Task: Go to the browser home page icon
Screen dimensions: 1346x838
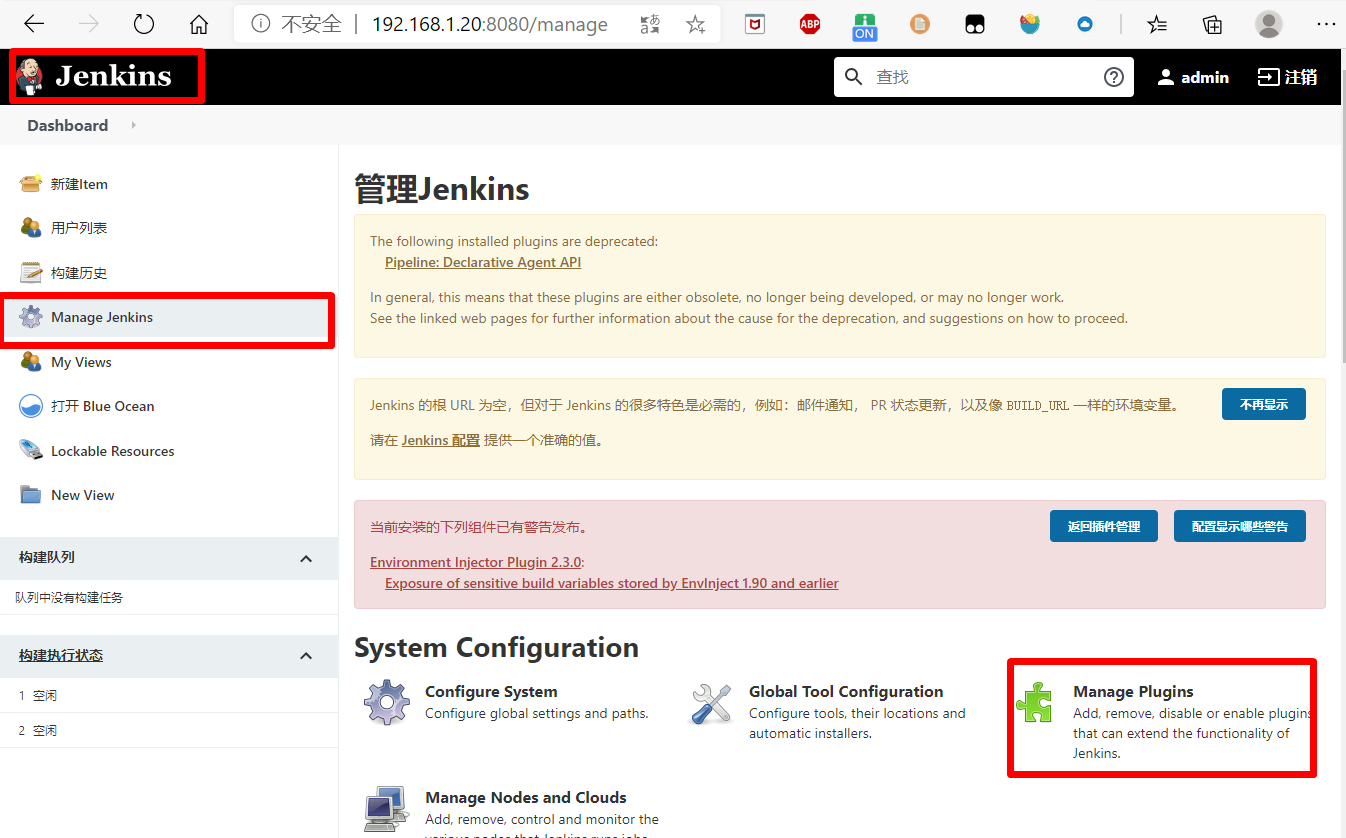Action: [x=199, y=24]
